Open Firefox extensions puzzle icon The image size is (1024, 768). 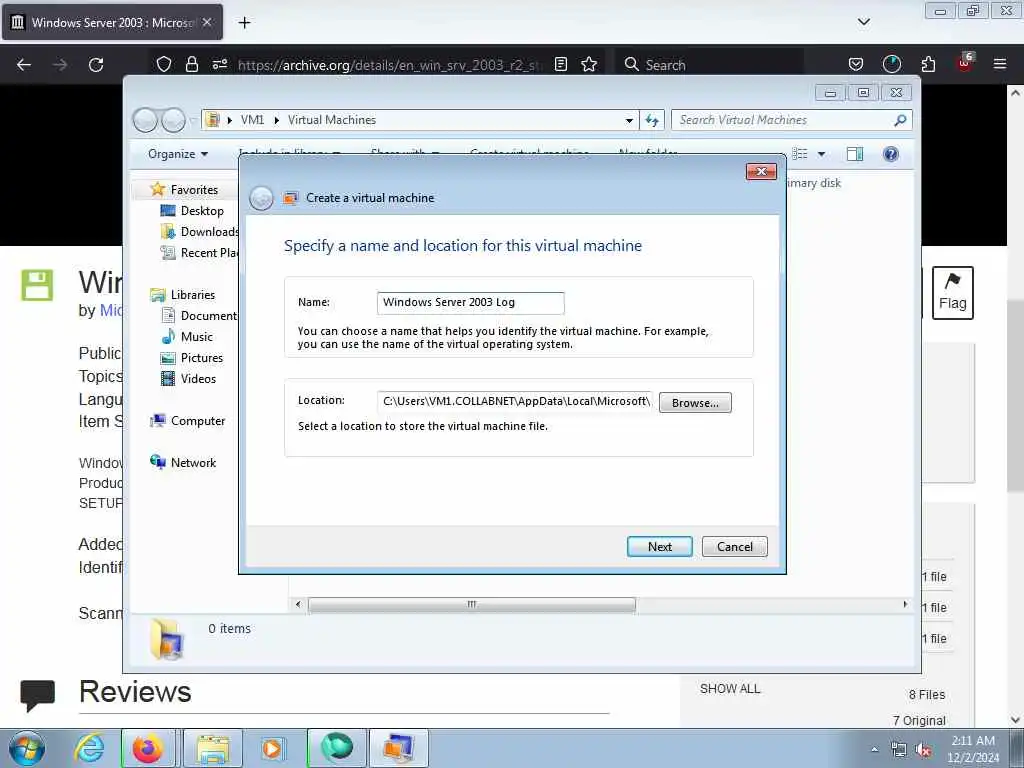pos(928,64)
